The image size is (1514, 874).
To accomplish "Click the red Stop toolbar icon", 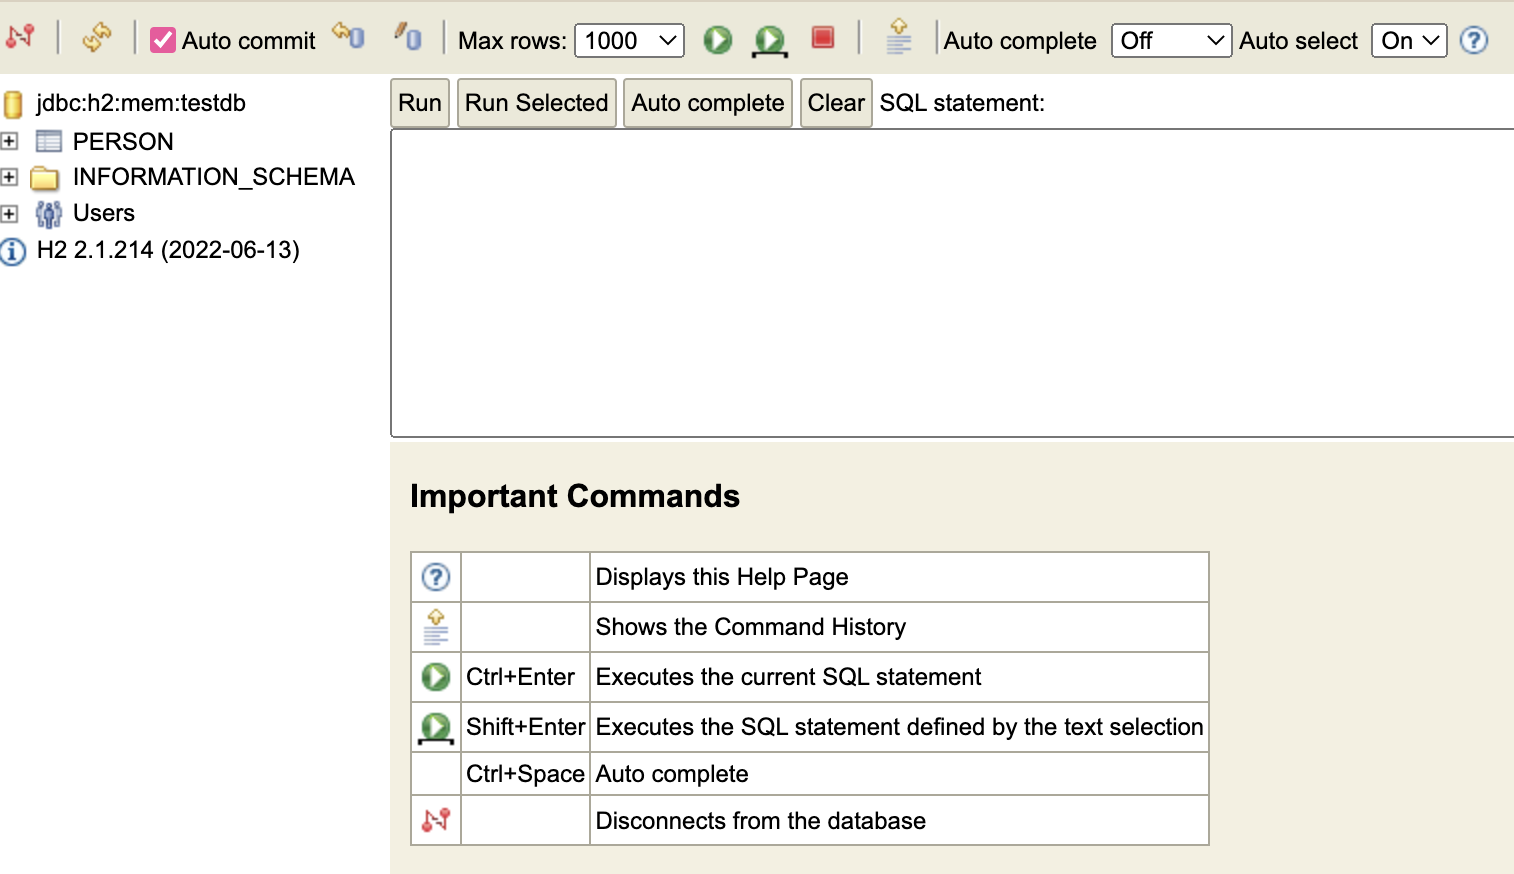I will pos(823,38).
